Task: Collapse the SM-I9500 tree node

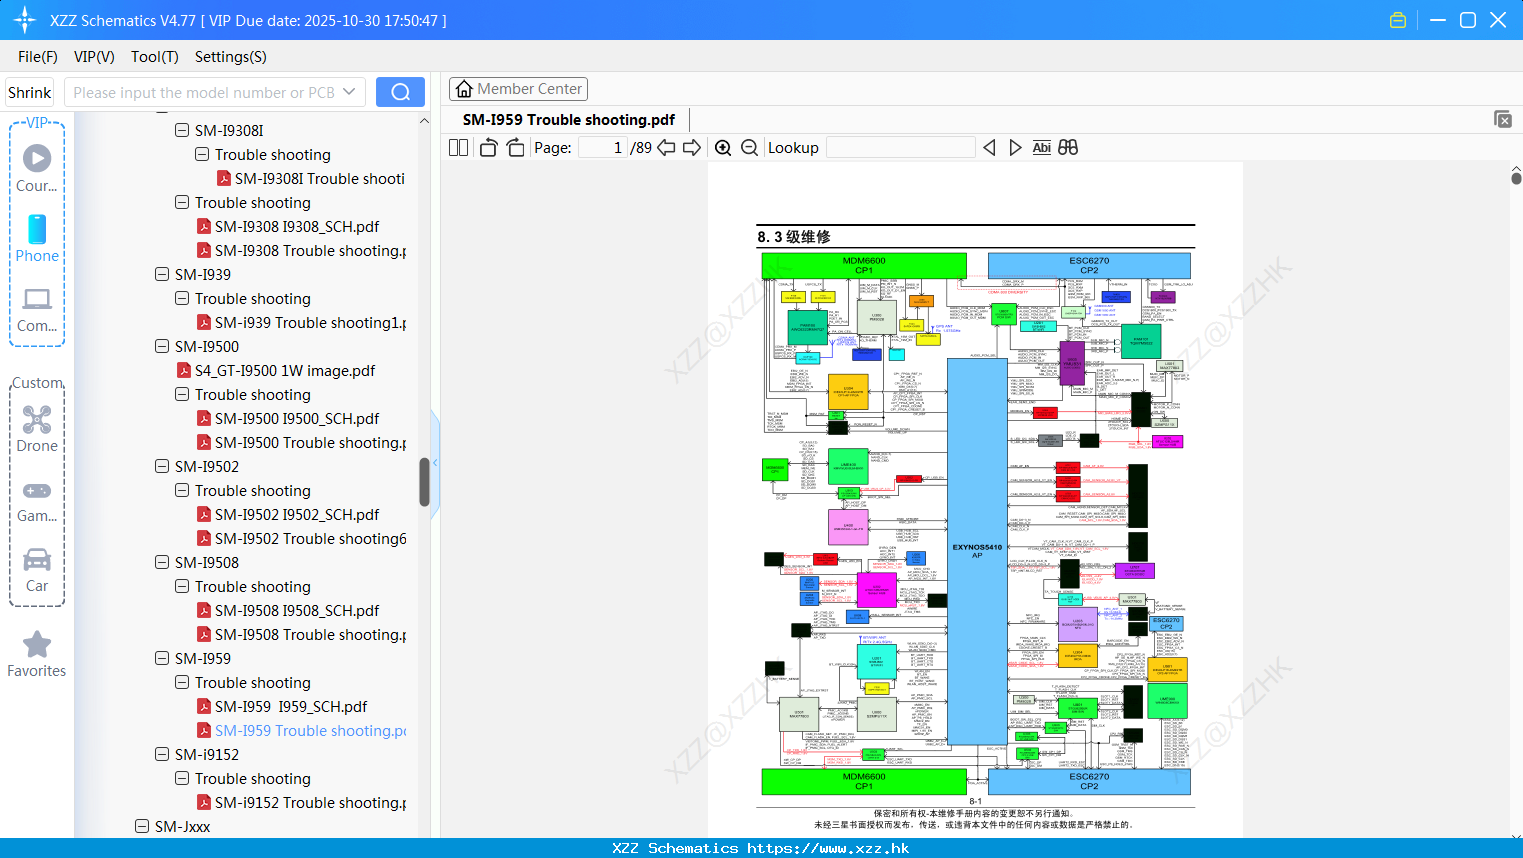Action: click(x=162, y=346)
